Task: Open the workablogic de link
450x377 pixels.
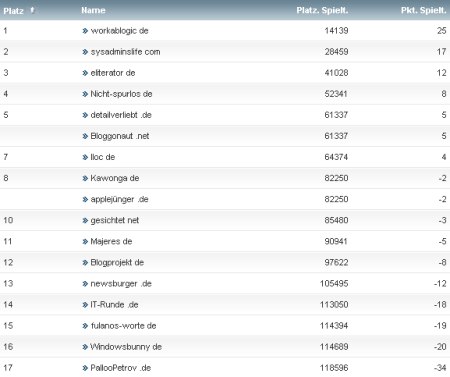Action: [119, 31]
